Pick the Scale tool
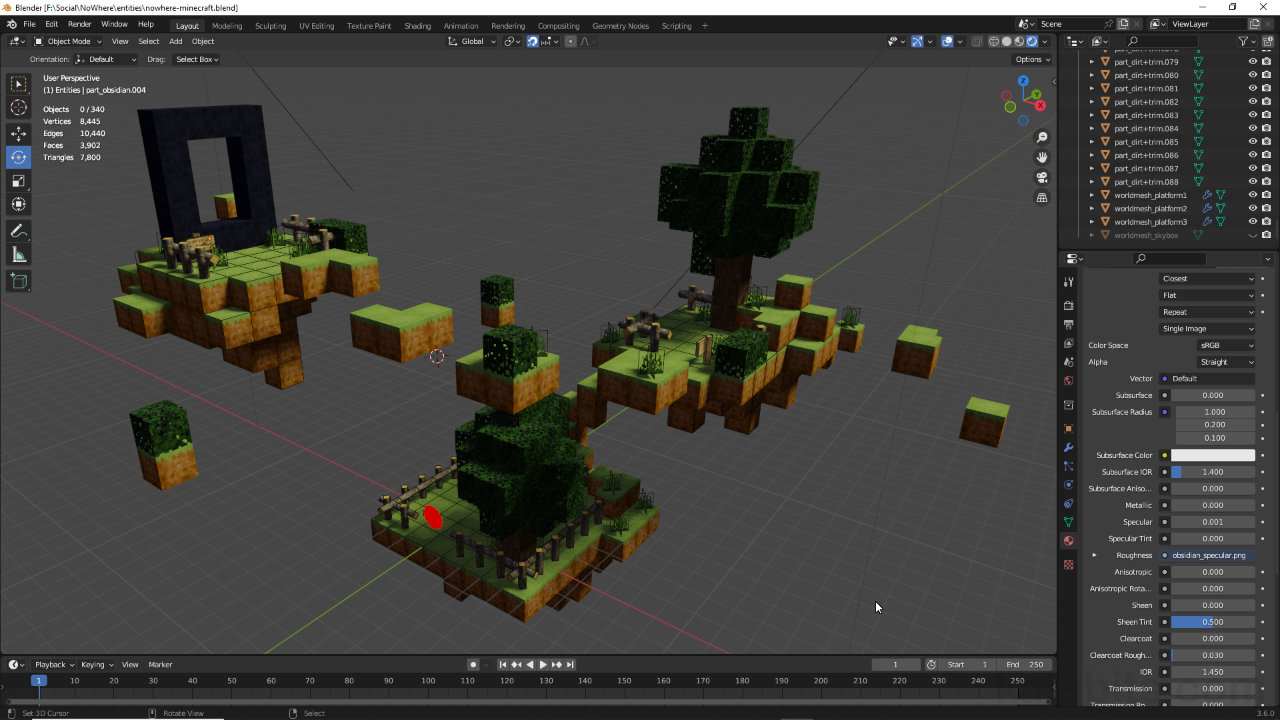Screen dimensions: 1280x720 coord(19,181)
